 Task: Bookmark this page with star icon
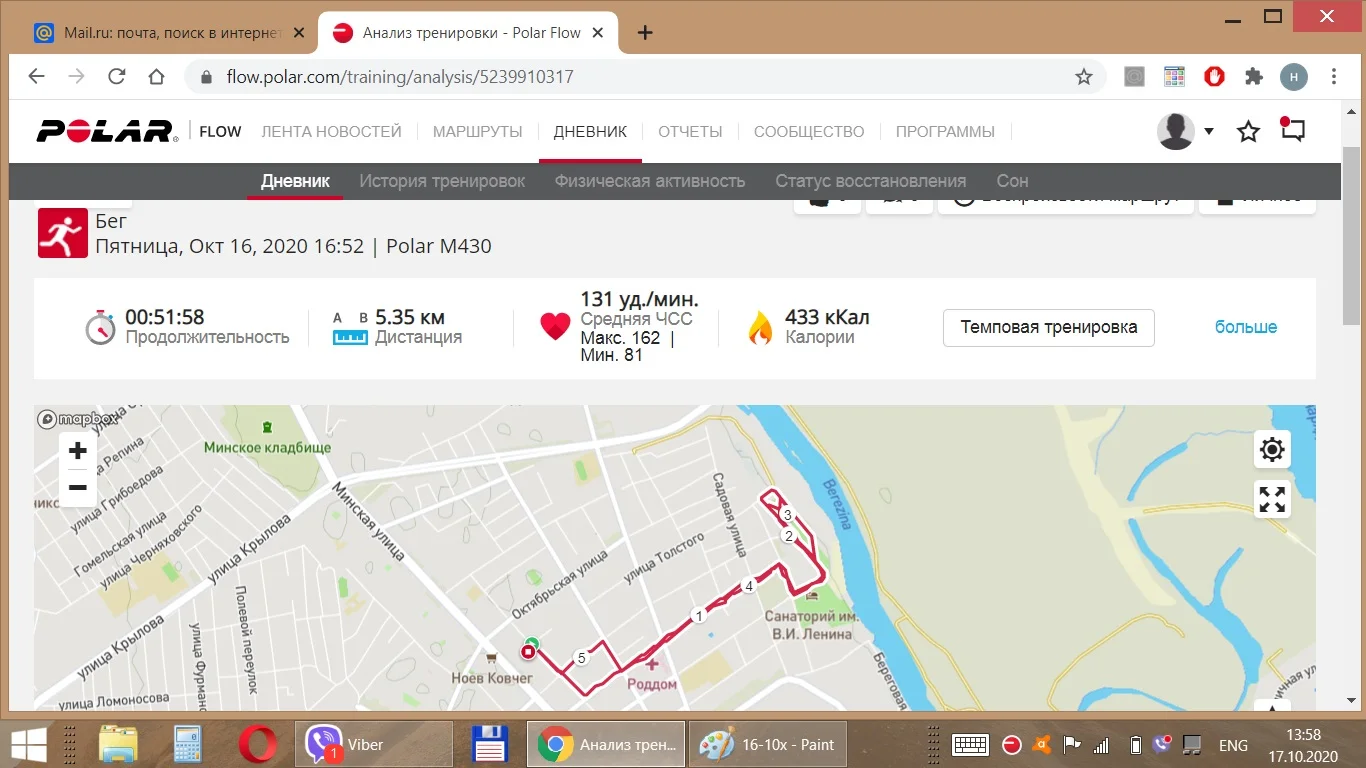click(1084, 77)
